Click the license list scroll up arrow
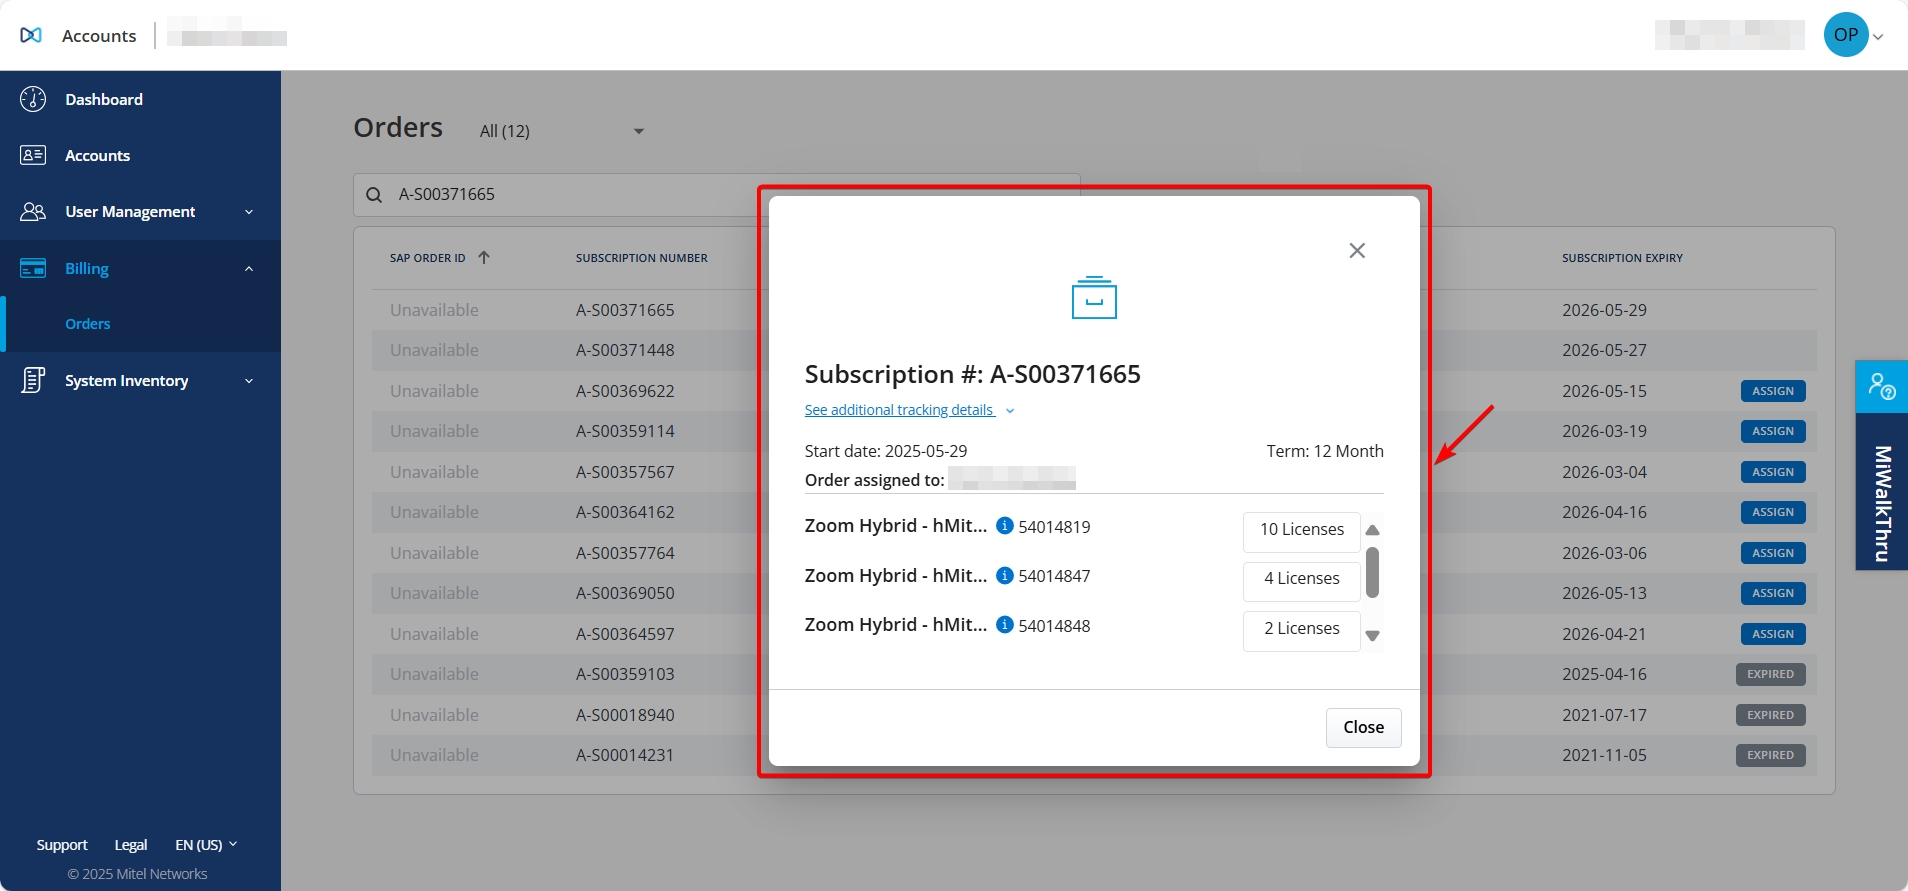This screenshot has height=891, width=1908. click(x=1373, y=530)
